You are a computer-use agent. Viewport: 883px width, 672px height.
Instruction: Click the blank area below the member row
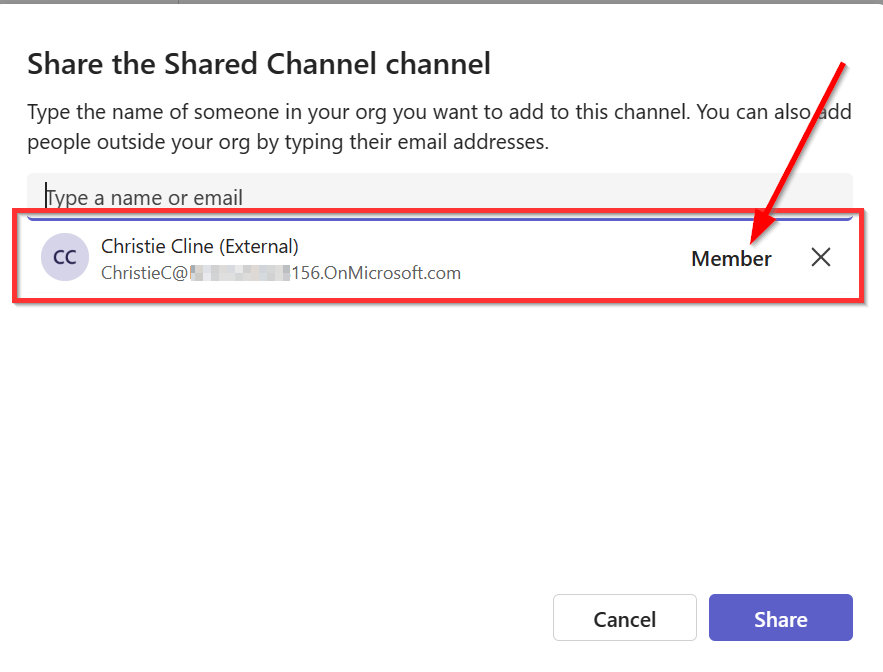tap(440, 430)
